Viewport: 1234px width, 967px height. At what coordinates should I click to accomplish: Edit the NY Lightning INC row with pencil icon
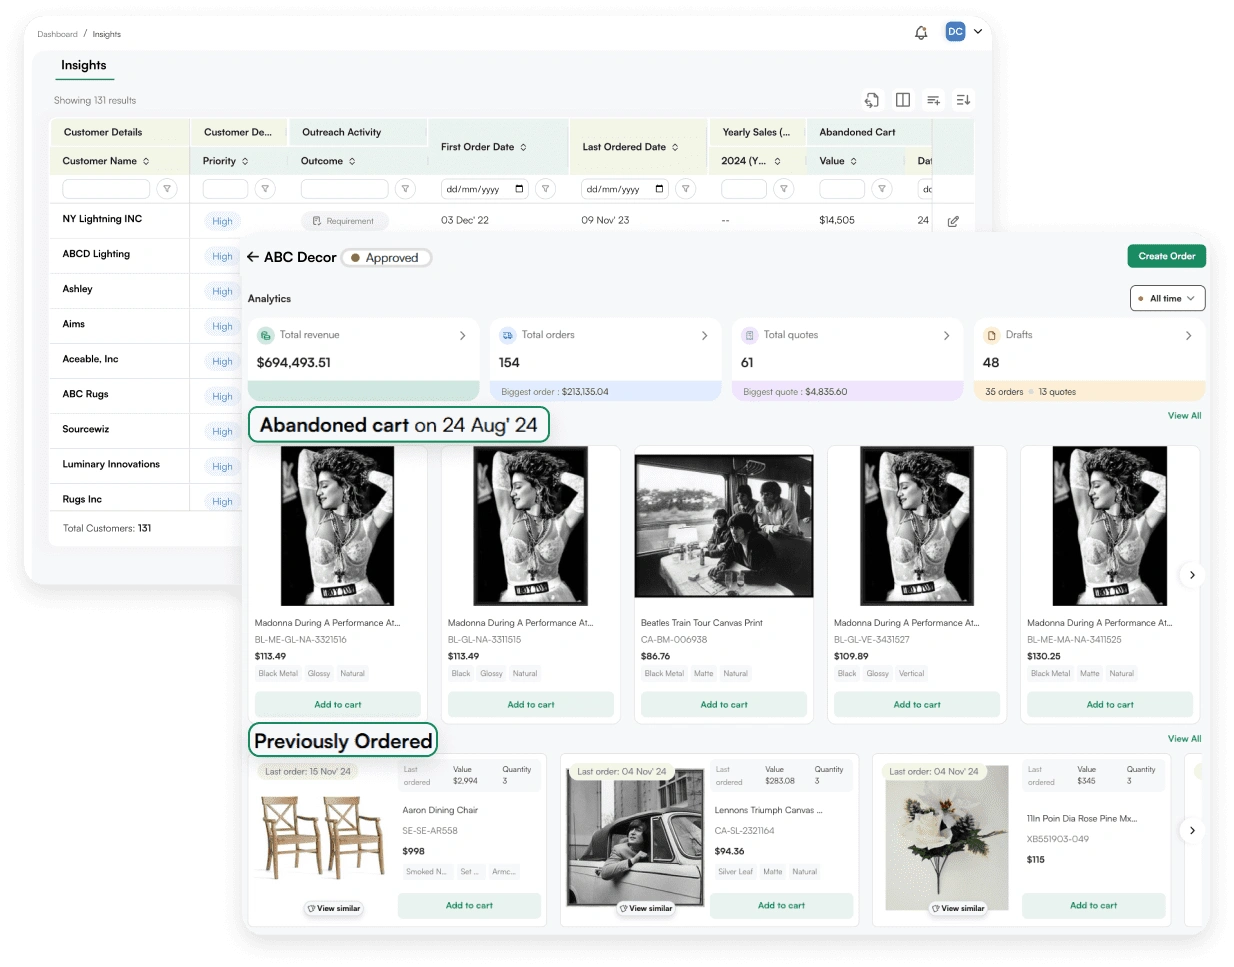(953, 220)
